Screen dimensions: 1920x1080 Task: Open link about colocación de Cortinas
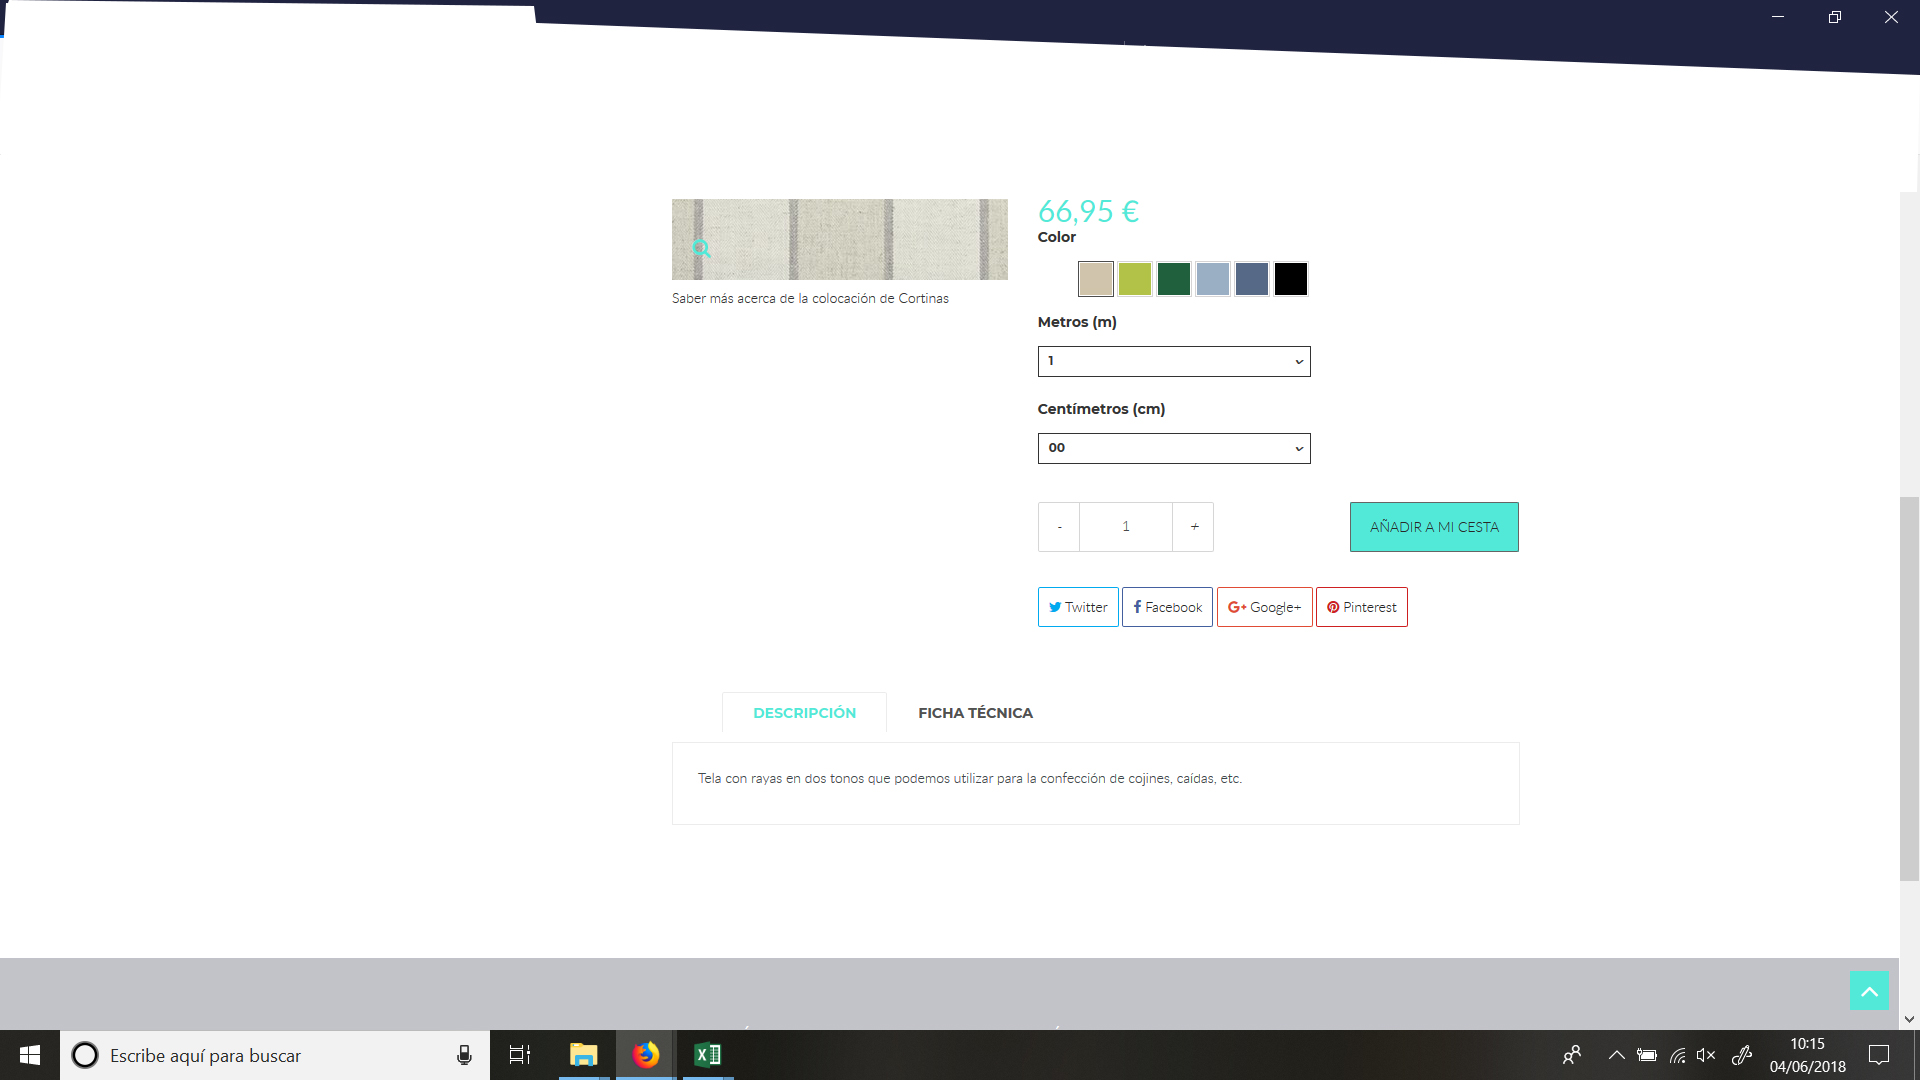(810, 298)
